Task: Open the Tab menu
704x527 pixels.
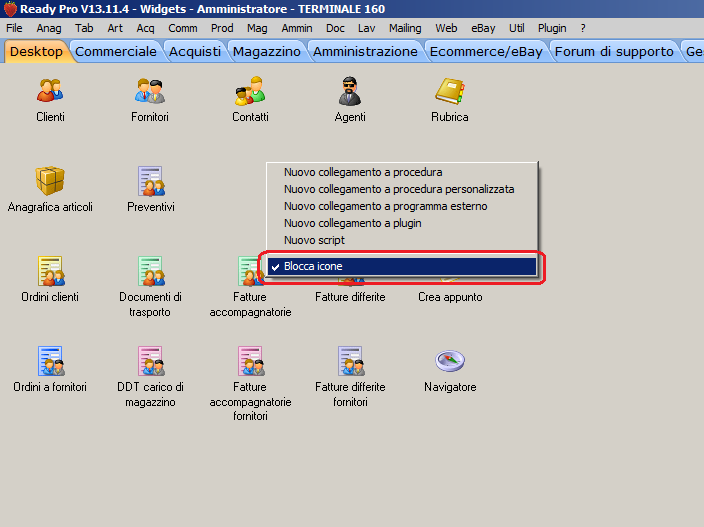Action: pyautogui.click(x=84, y=28)
